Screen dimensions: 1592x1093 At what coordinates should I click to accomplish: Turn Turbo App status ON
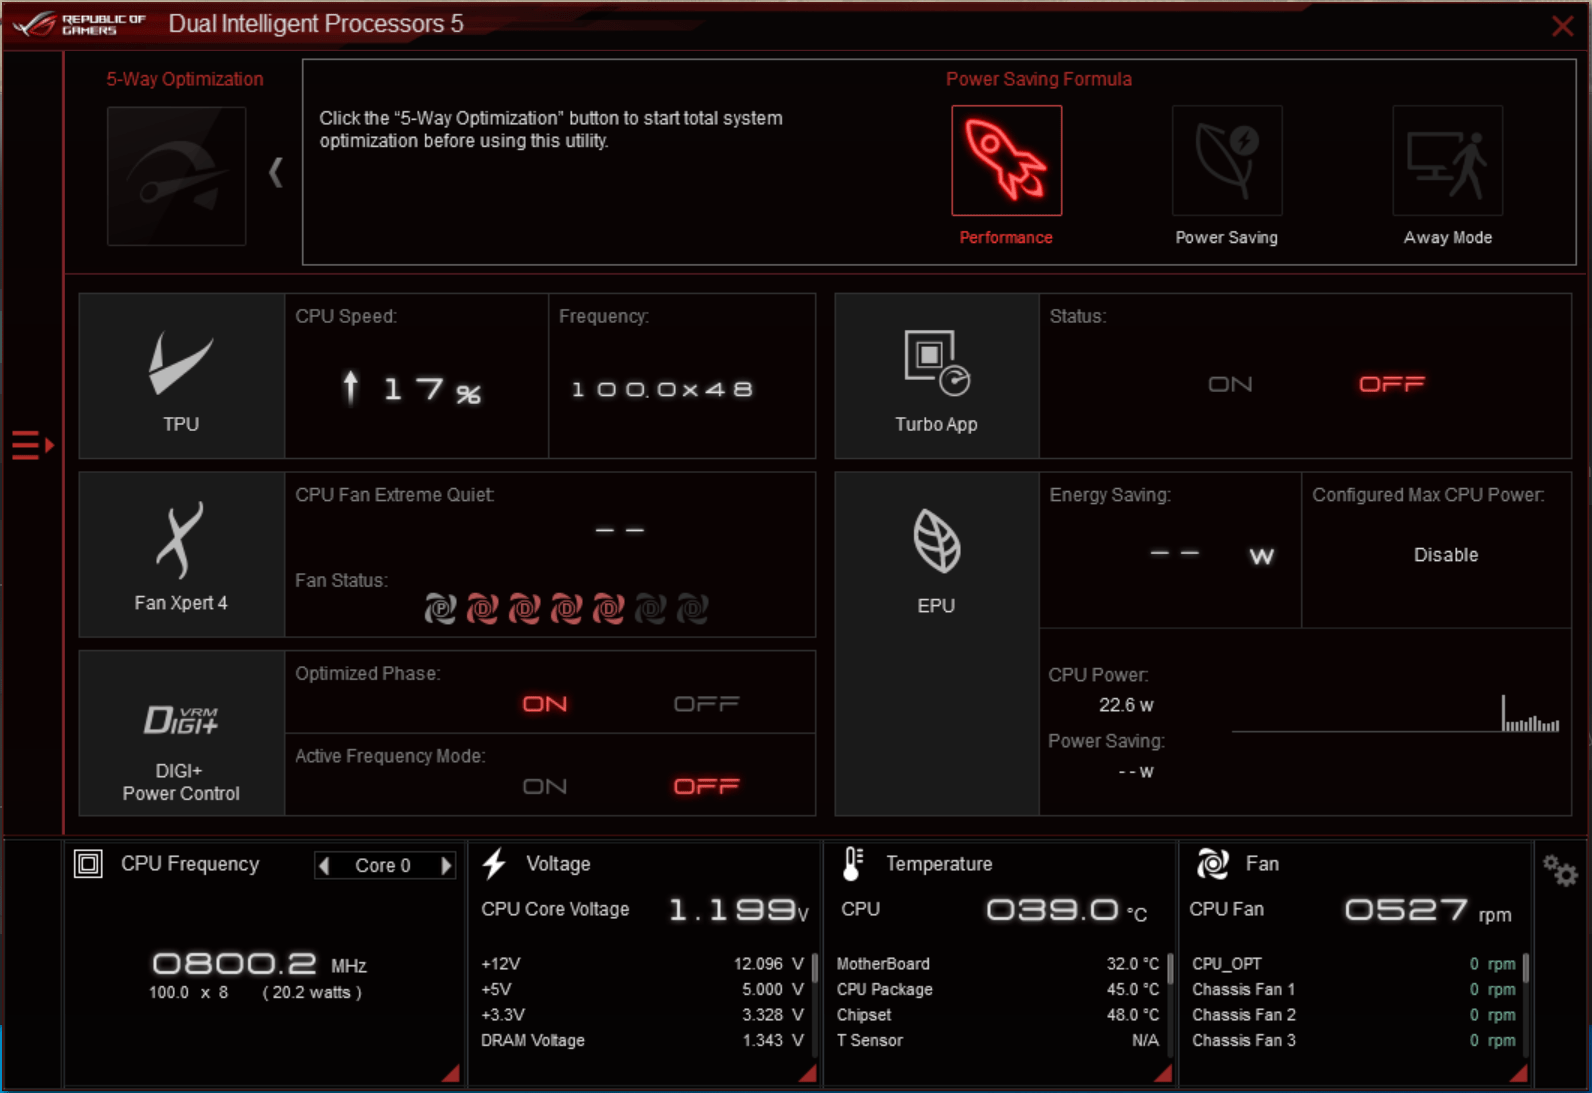click(1230, 384)
